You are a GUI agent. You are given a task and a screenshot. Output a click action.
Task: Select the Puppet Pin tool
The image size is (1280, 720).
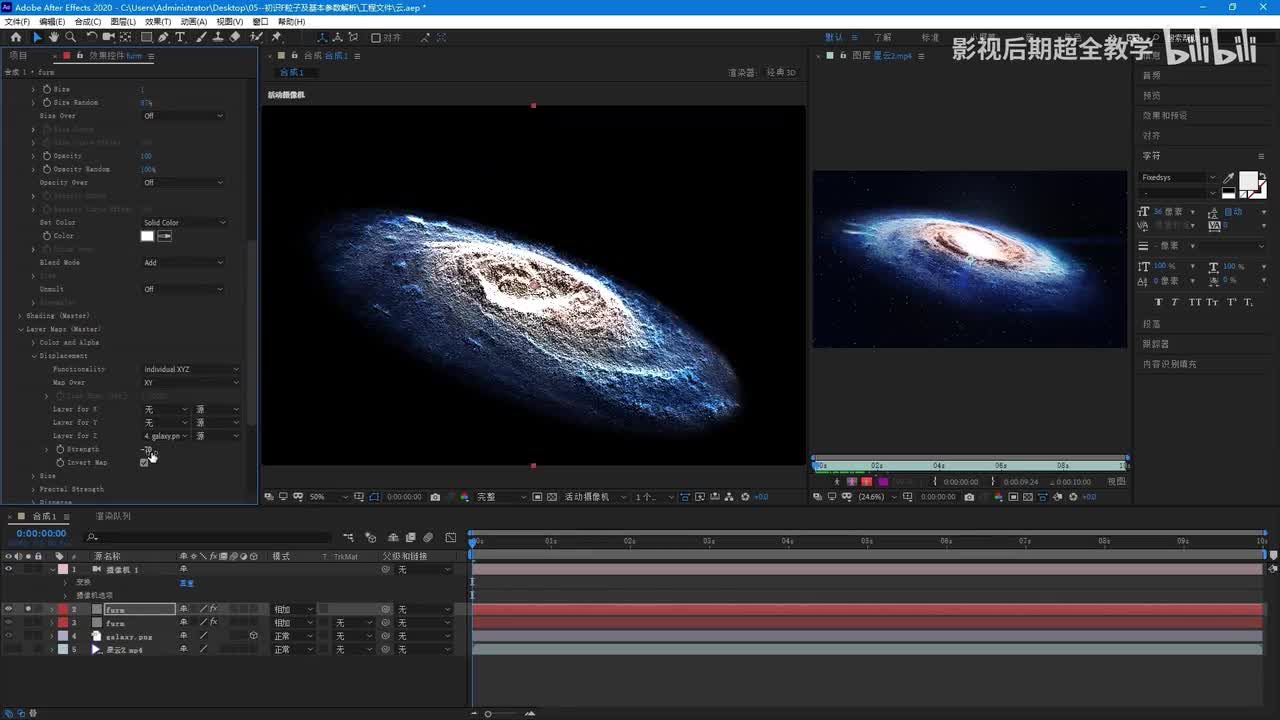pyautogui.click(x=275, y=37)
